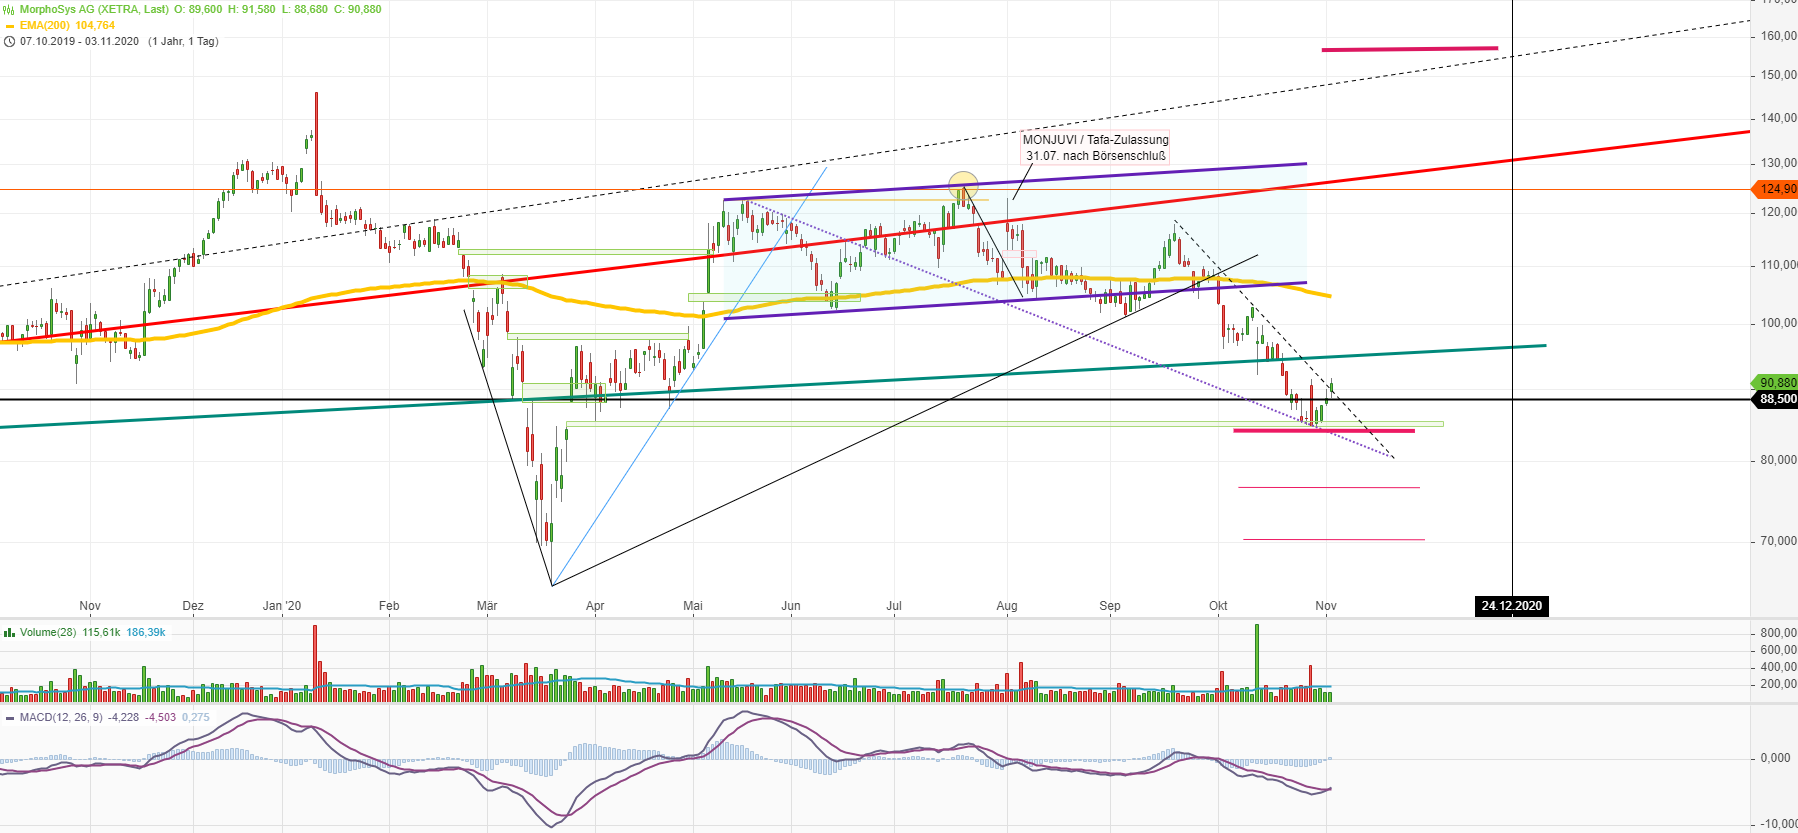Screen dimensions: 1798x833
Task: Open the EMA(200) indicator label
Action: click(45, 26)
